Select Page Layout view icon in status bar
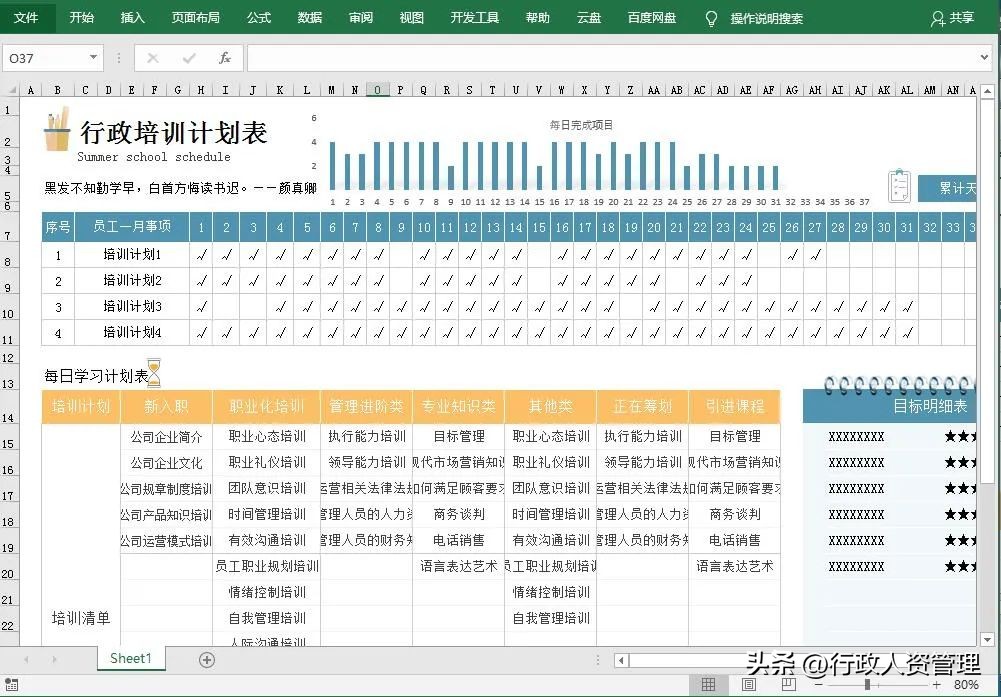 point(748,684)
